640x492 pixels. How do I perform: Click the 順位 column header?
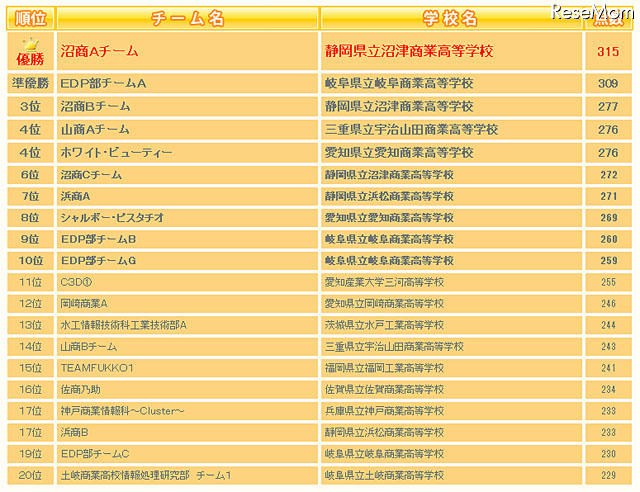(30, 19)
